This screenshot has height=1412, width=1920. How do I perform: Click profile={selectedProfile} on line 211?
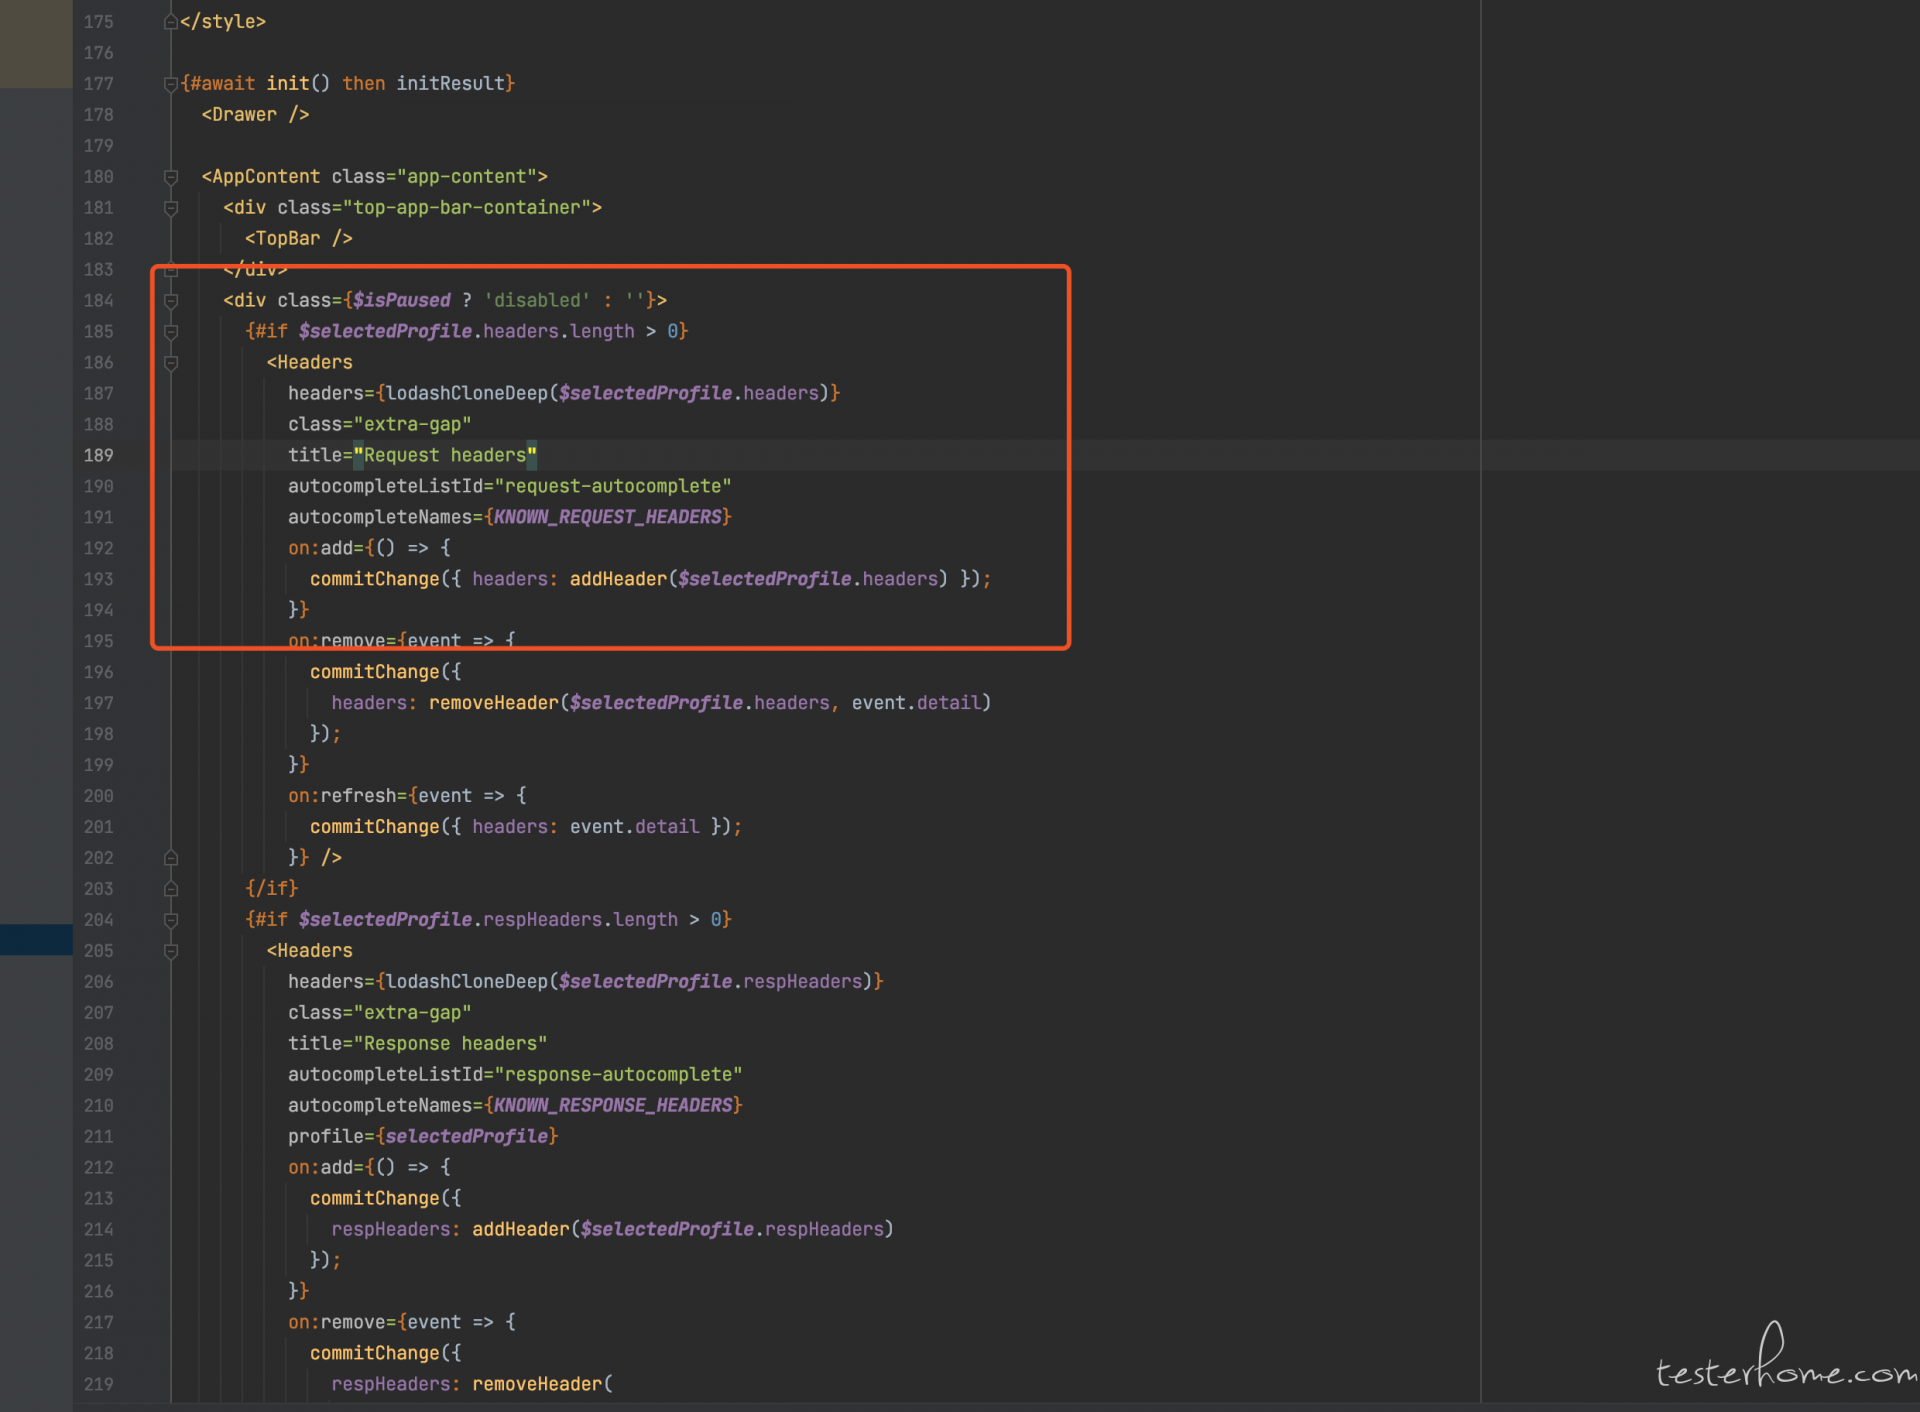pos(423,1138)
